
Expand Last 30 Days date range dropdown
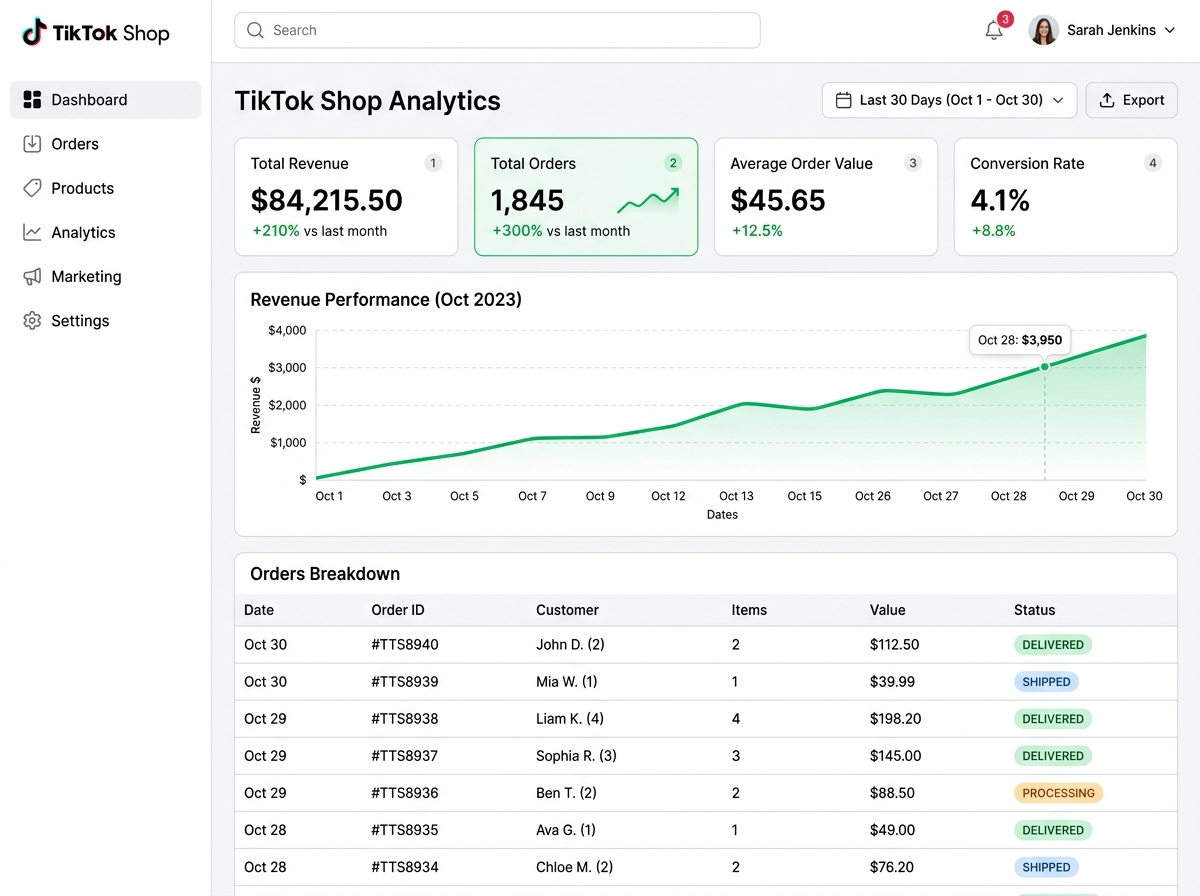(949, 100)
